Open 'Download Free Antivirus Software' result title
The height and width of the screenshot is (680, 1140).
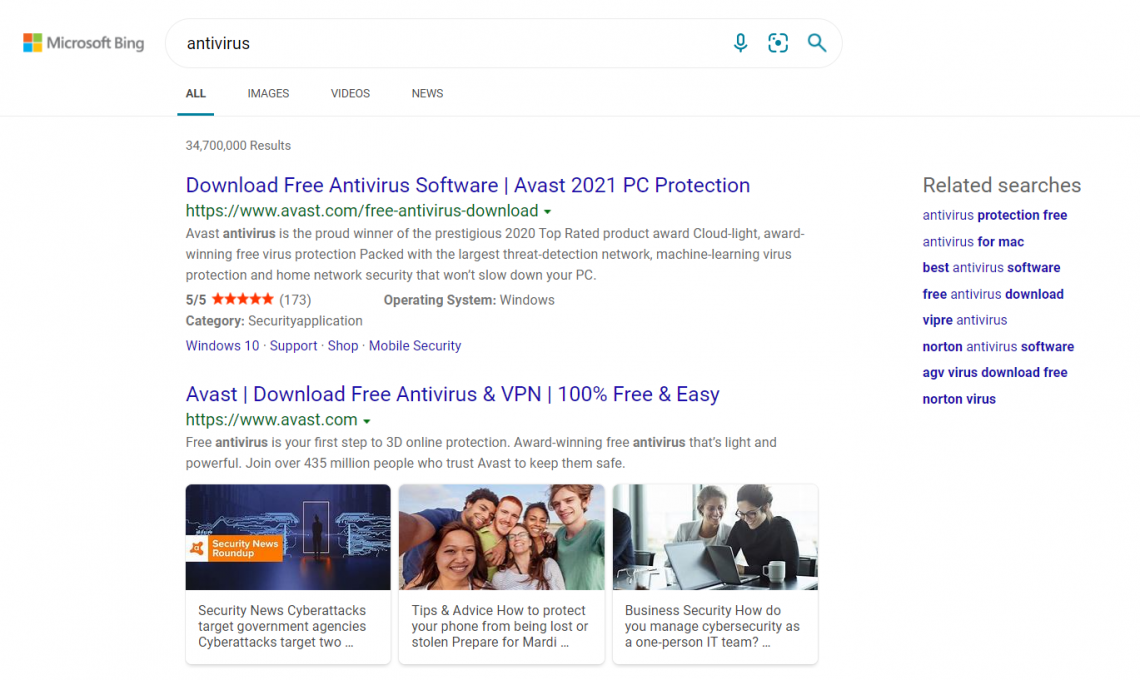[x=467, y=185]
